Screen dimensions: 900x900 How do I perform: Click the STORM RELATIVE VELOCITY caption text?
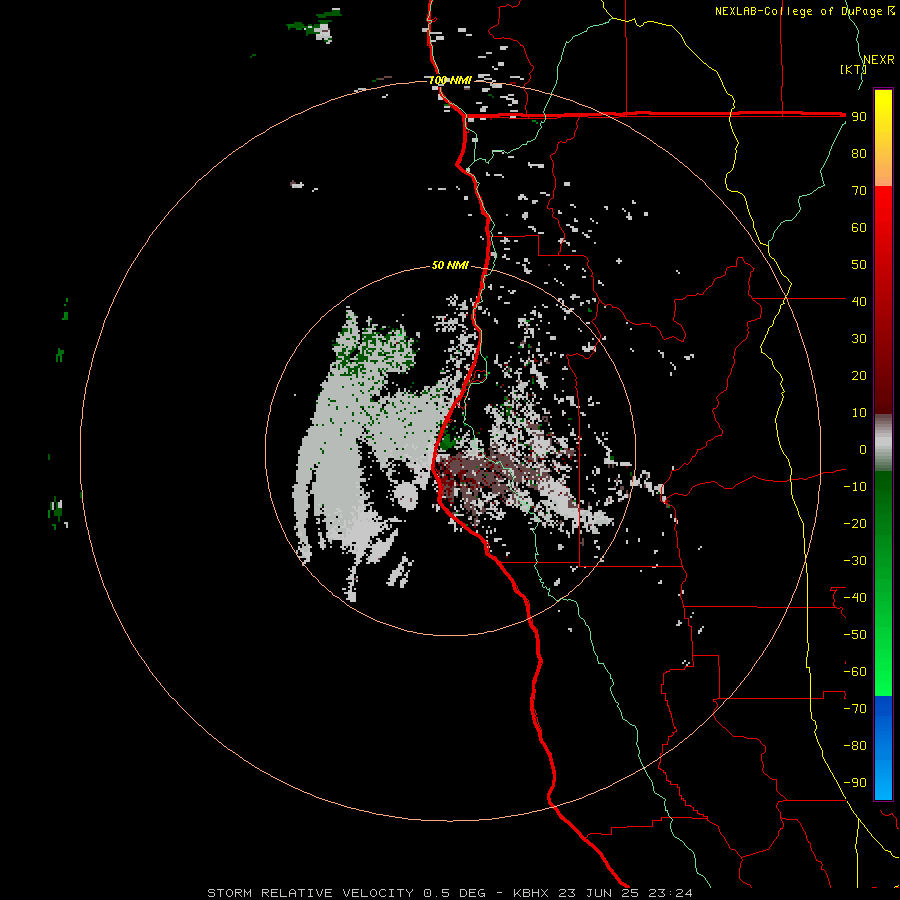(x=310, y=893)
